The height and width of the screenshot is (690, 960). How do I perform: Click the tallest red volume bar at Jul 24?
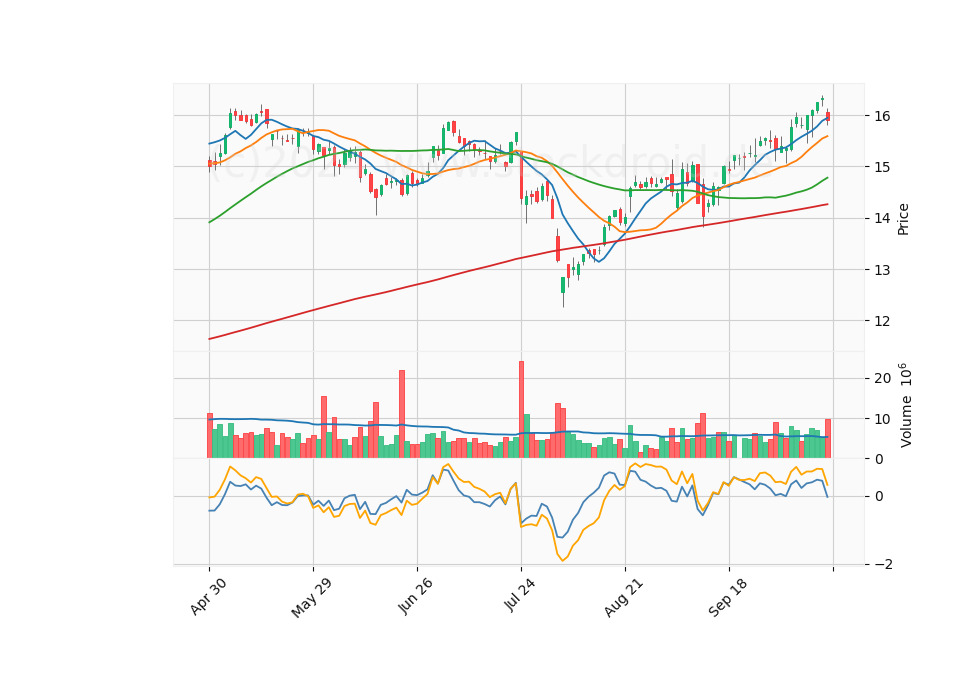pos(521,410)
